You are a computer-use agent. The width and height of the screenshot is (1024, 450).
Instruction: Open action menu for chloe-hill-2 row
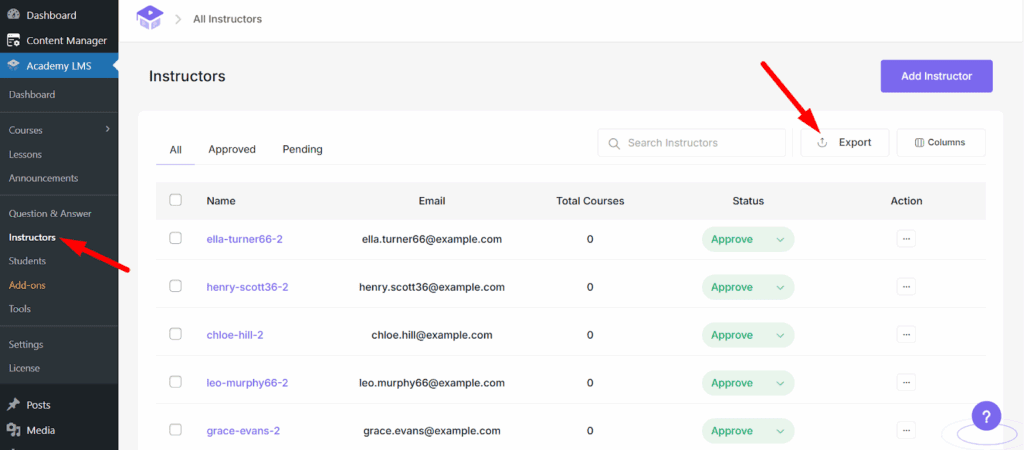tap(906, 335)
